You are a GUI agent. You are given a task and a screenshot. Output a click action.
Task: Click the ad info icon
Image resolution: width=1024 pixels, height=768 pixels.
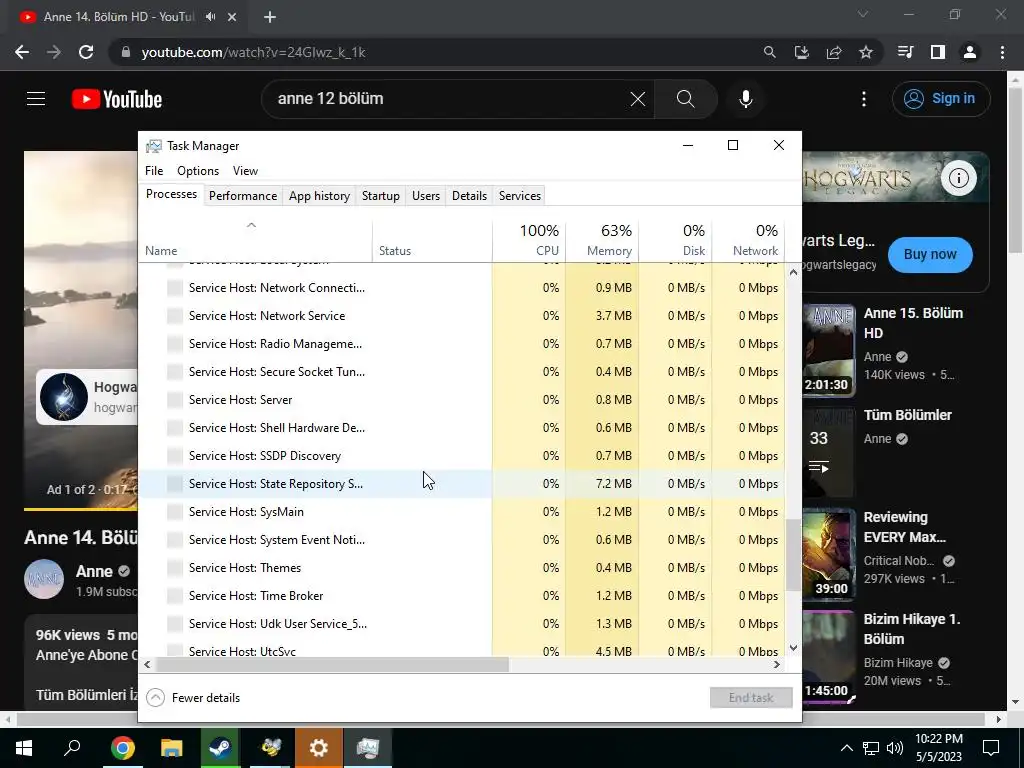959,178
